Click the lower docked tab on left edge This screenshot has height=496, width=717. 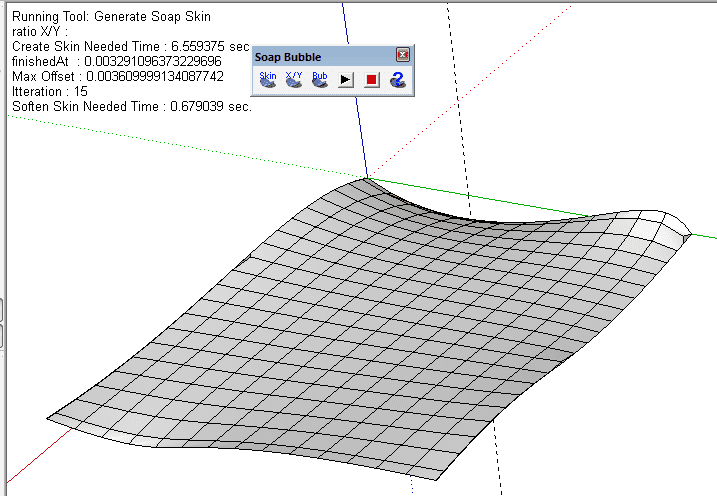[x=3, y=335]
